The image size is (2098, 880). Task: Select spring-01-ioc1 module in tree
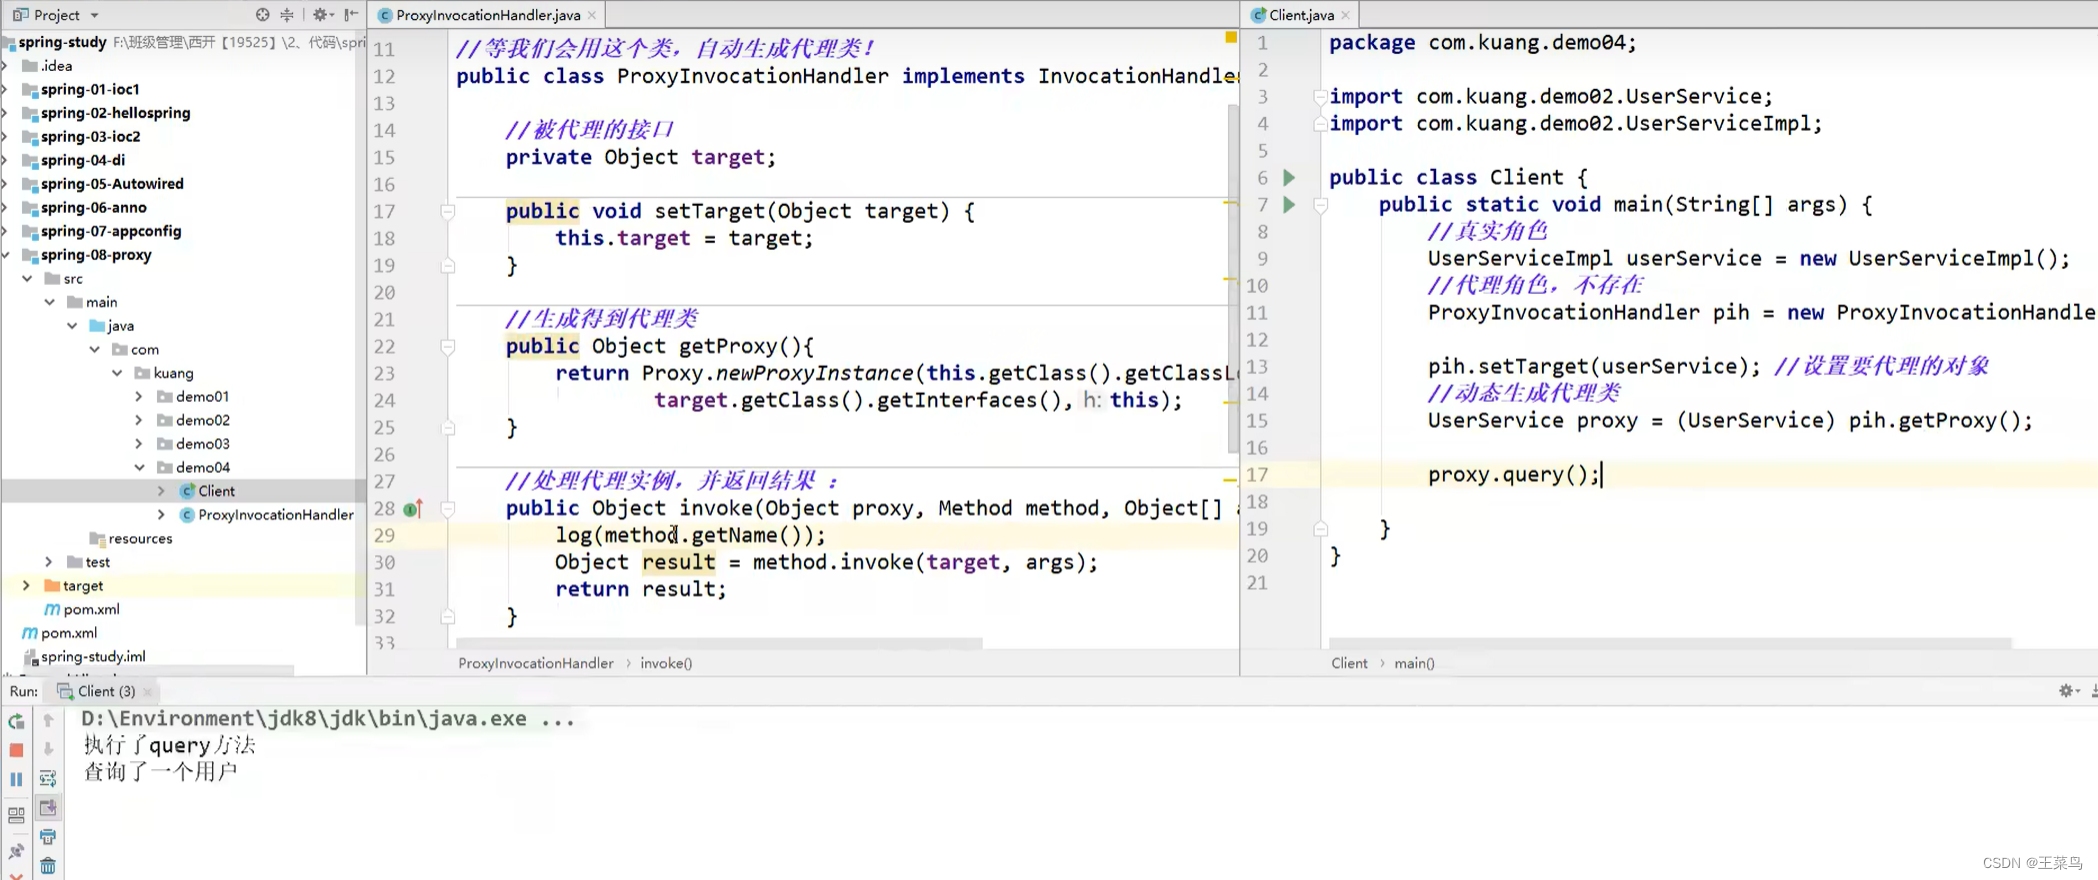point(90,89)
